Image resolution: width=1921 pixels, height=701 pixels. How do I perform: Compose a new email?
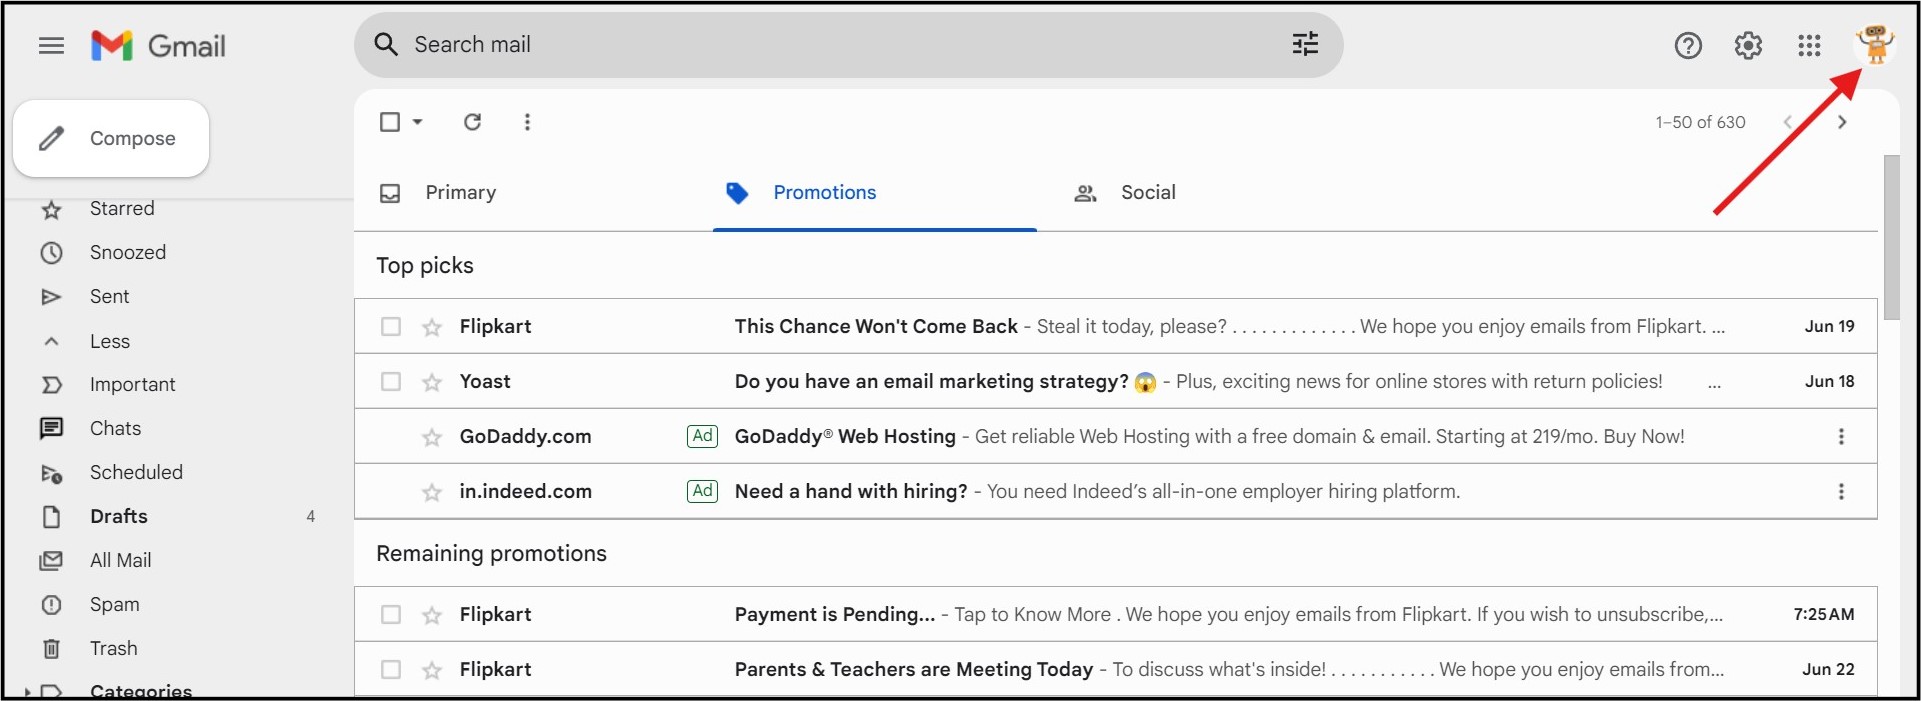click(x=111, y=139)
